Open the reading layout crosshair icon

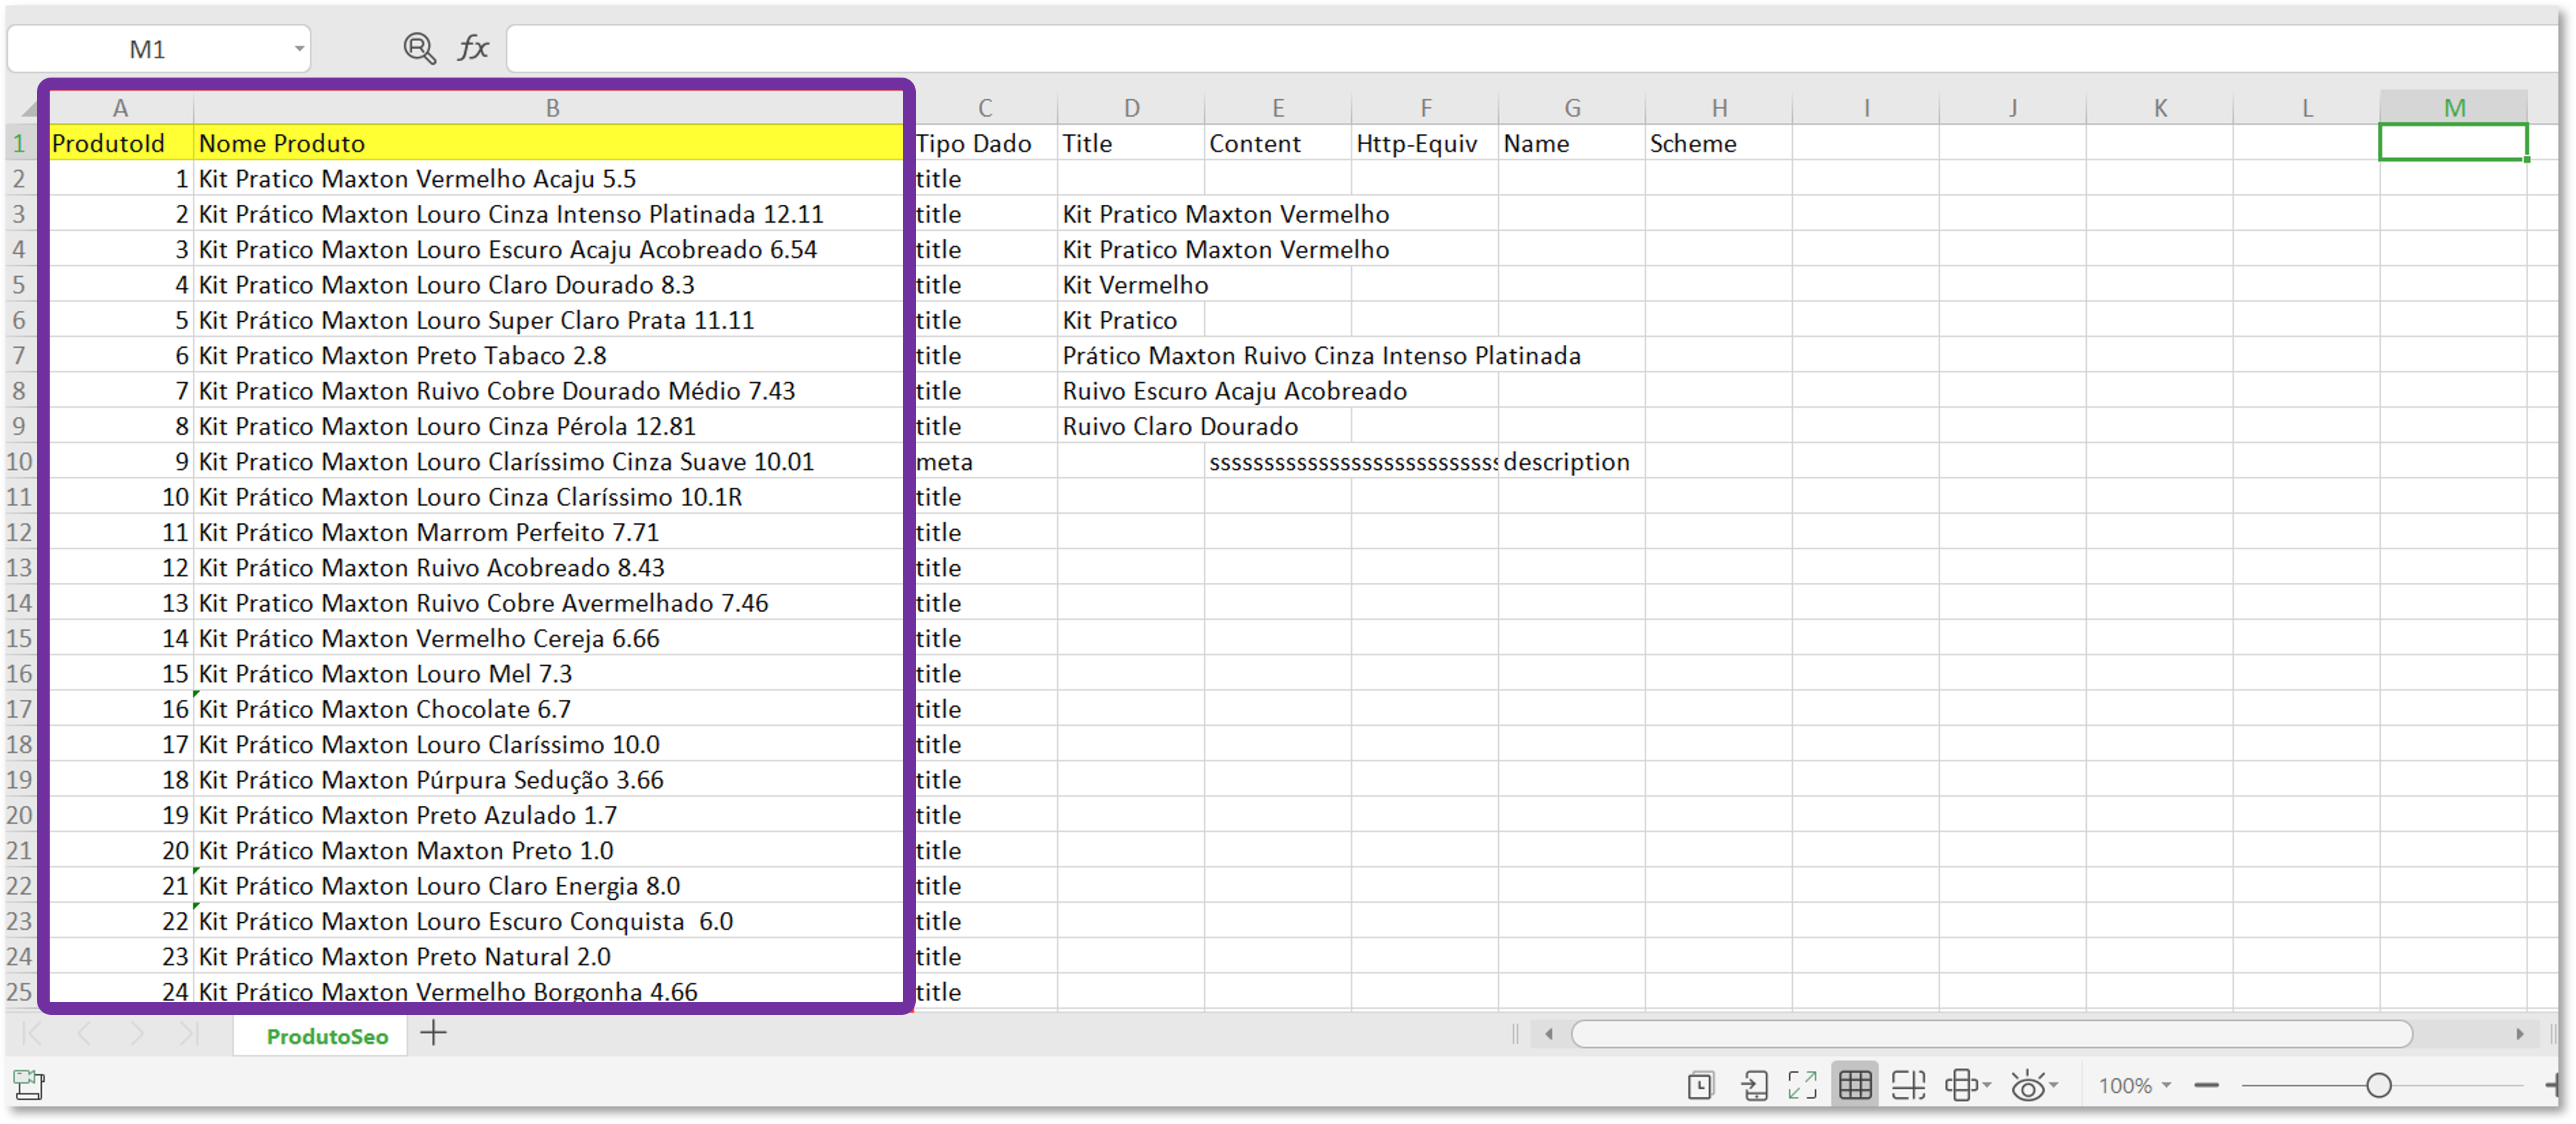(x=1961, y=1085)
